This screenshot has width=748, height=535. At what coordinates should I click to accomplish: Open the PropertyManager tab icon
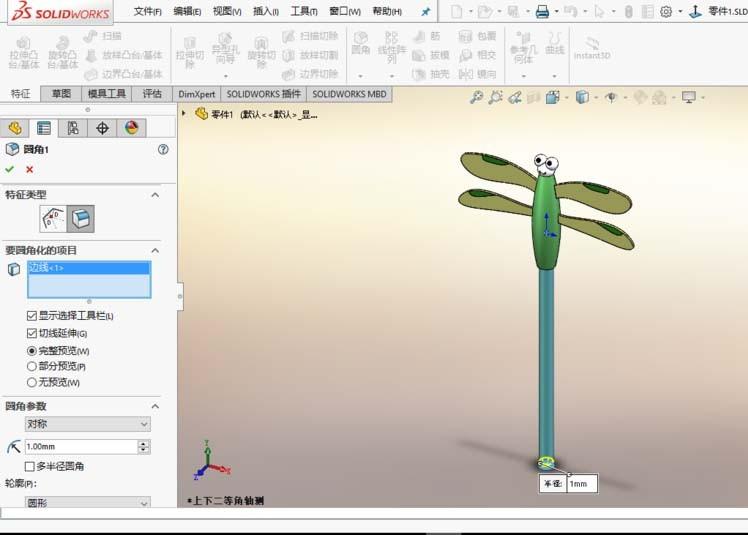tap(44, 128)
